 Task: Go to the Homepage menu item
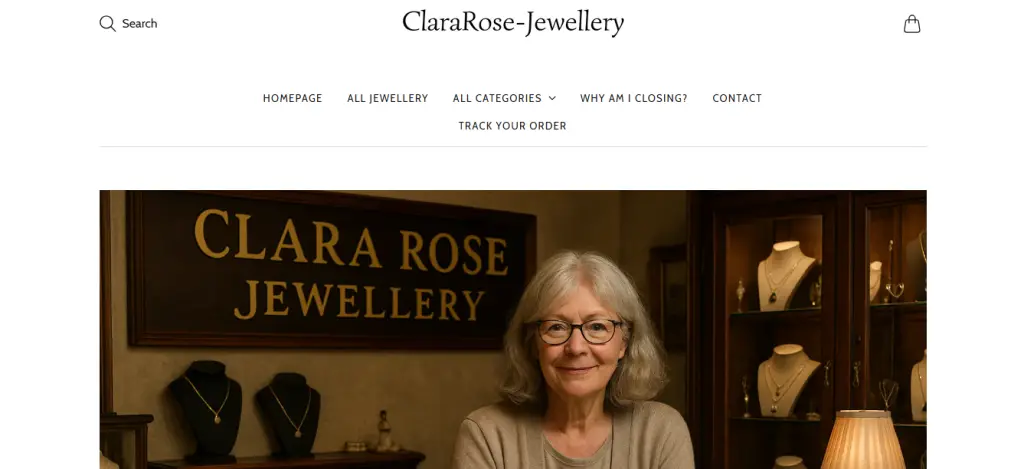pos(293,98)
